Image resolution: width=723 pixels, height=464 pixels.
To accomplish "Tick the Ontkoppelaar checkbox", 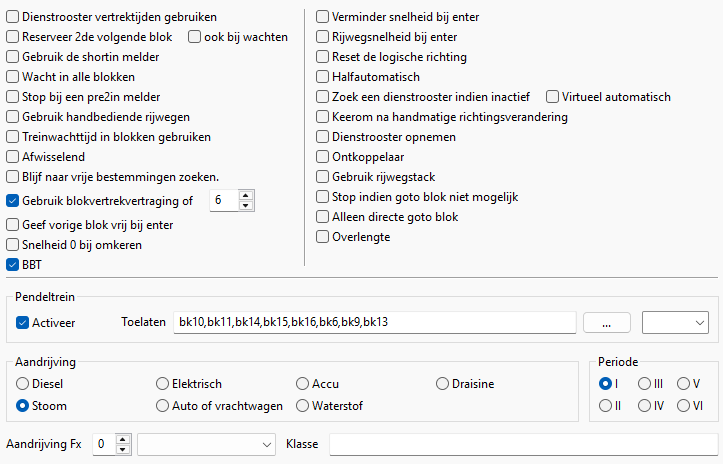I will point(323,157).
